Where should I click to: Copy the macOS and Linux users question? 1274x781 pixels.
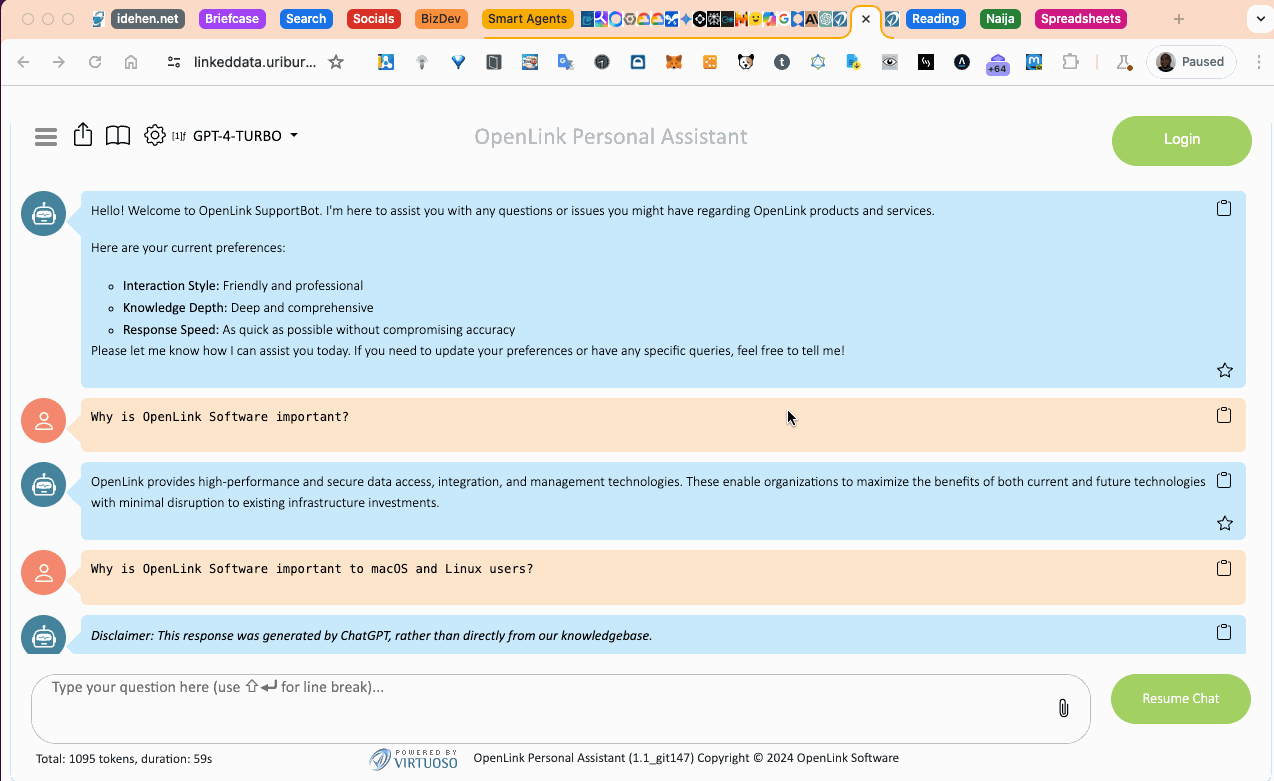pos(1223,568)
